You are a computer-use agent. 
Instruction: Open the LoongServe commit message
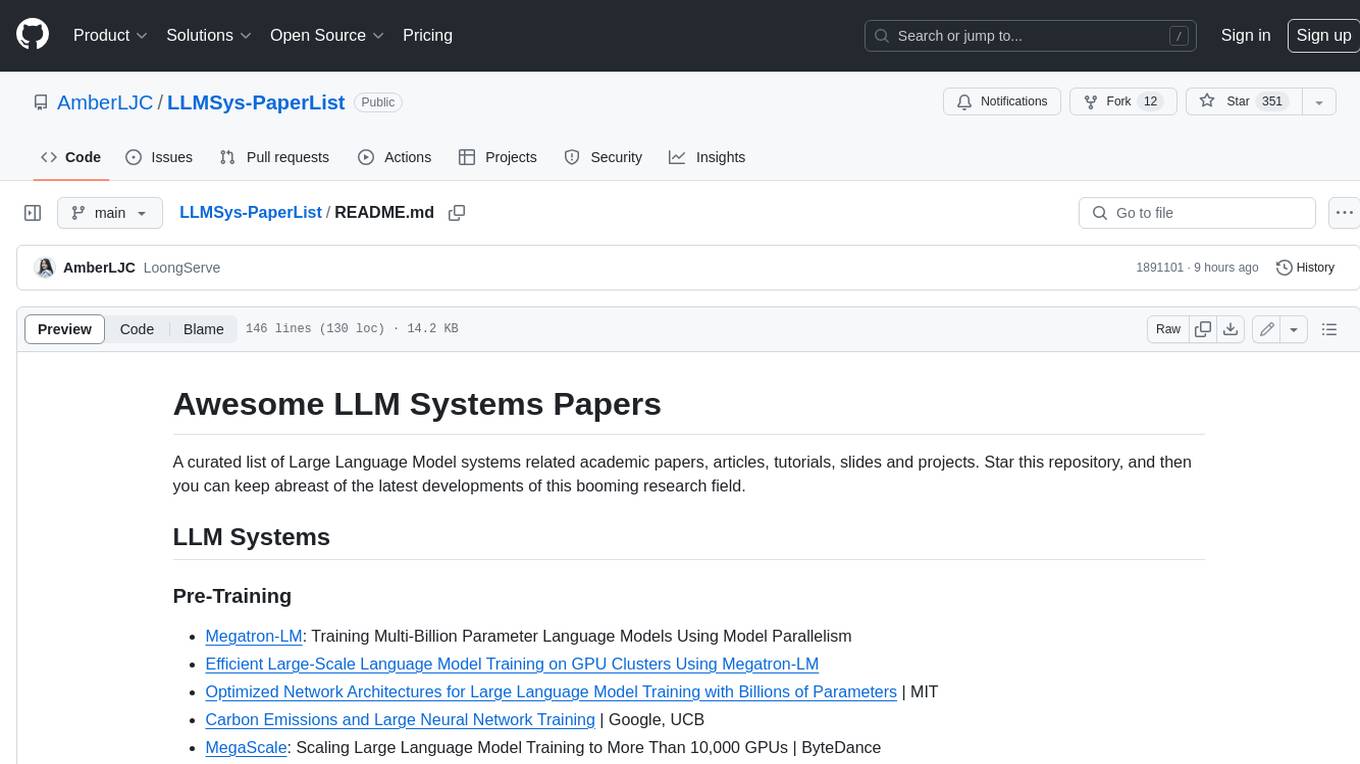tap(182, 268)
